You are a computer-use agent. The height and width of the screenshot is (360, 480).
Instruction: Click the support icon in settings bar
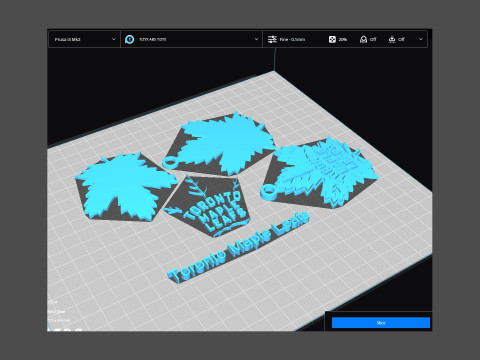click(x=363, y=39)
